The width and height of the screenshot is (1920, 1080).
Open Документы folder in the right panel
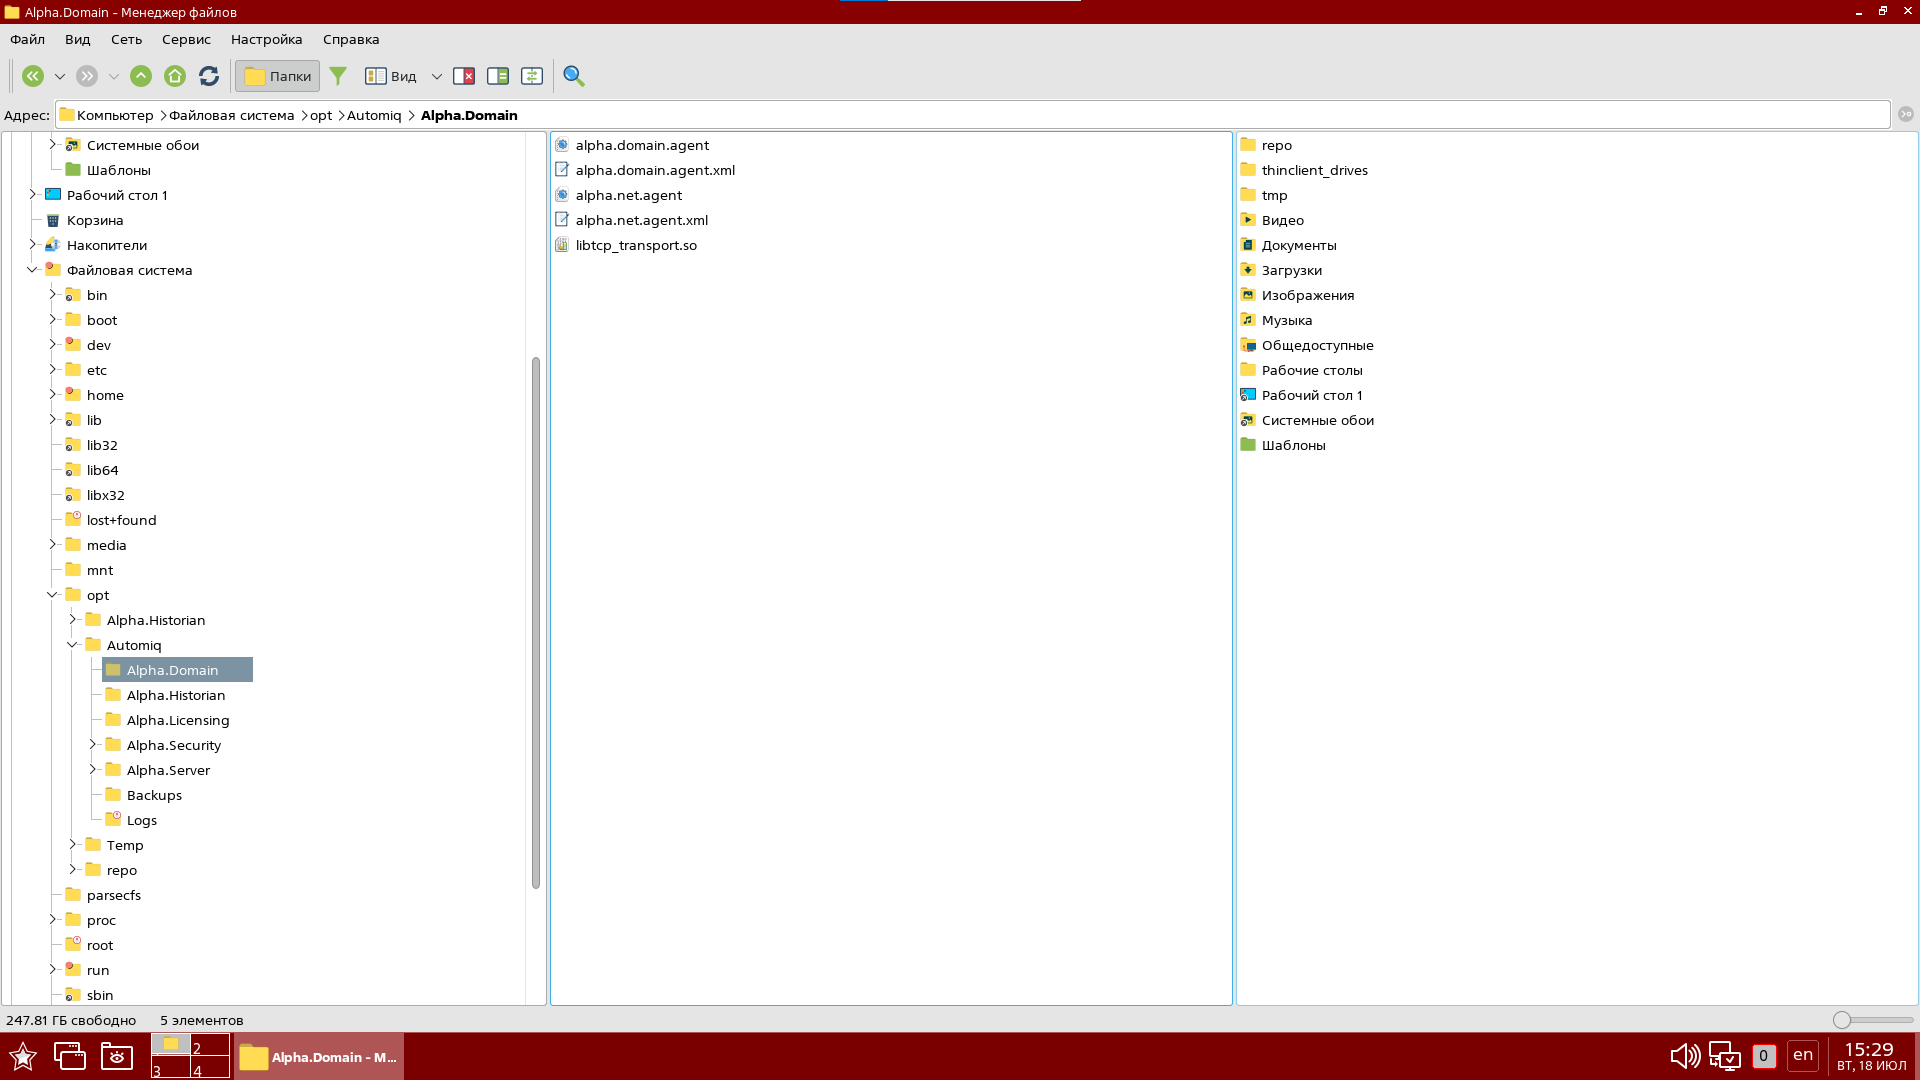click(x=1288, y=245)
